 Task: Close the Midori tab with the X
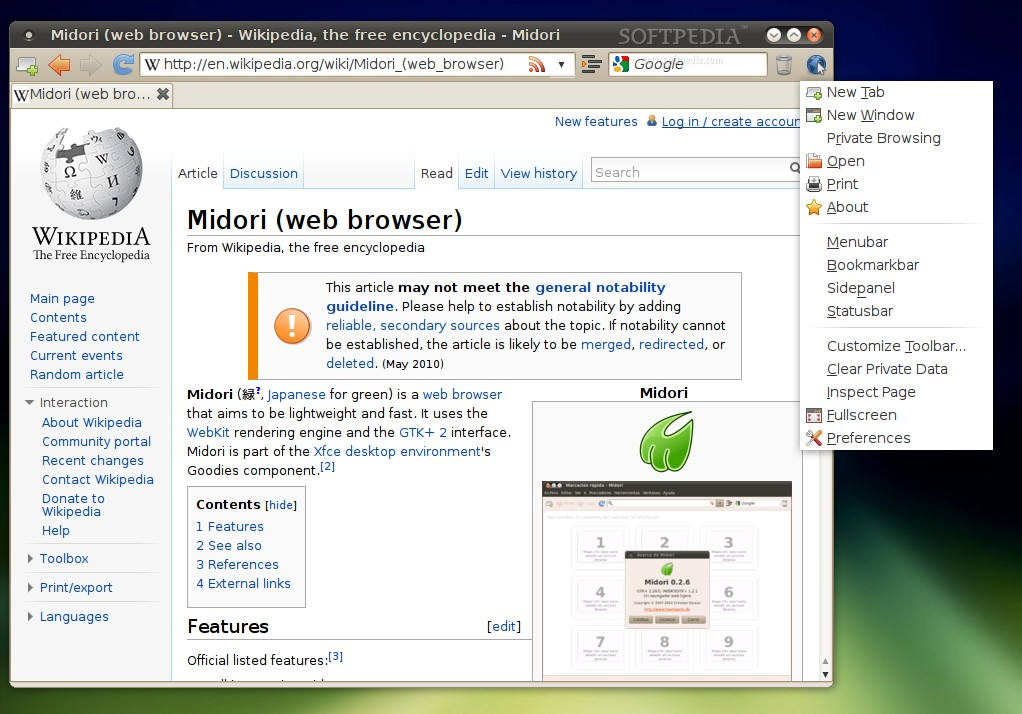(163, 94)
